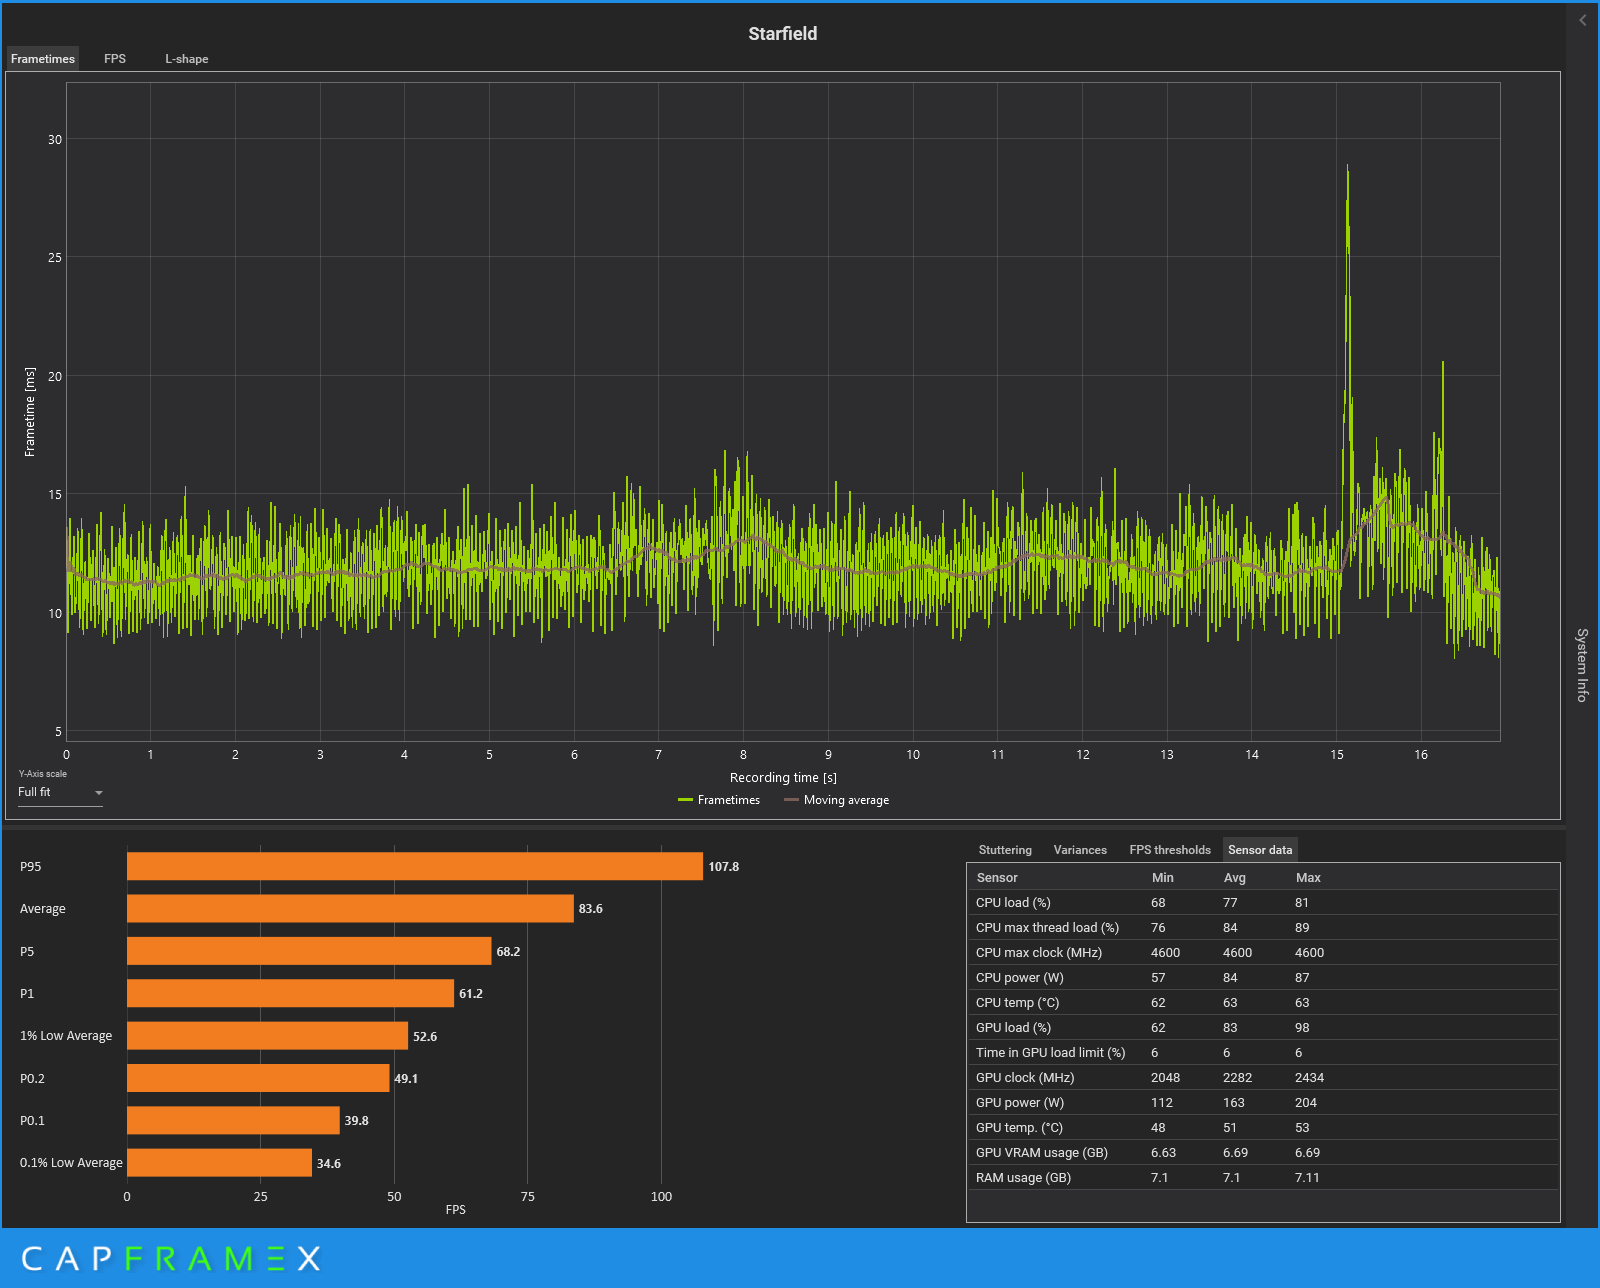Click the Average FPS bar
Viewport: 1600px width, 1288px height.
350,908
